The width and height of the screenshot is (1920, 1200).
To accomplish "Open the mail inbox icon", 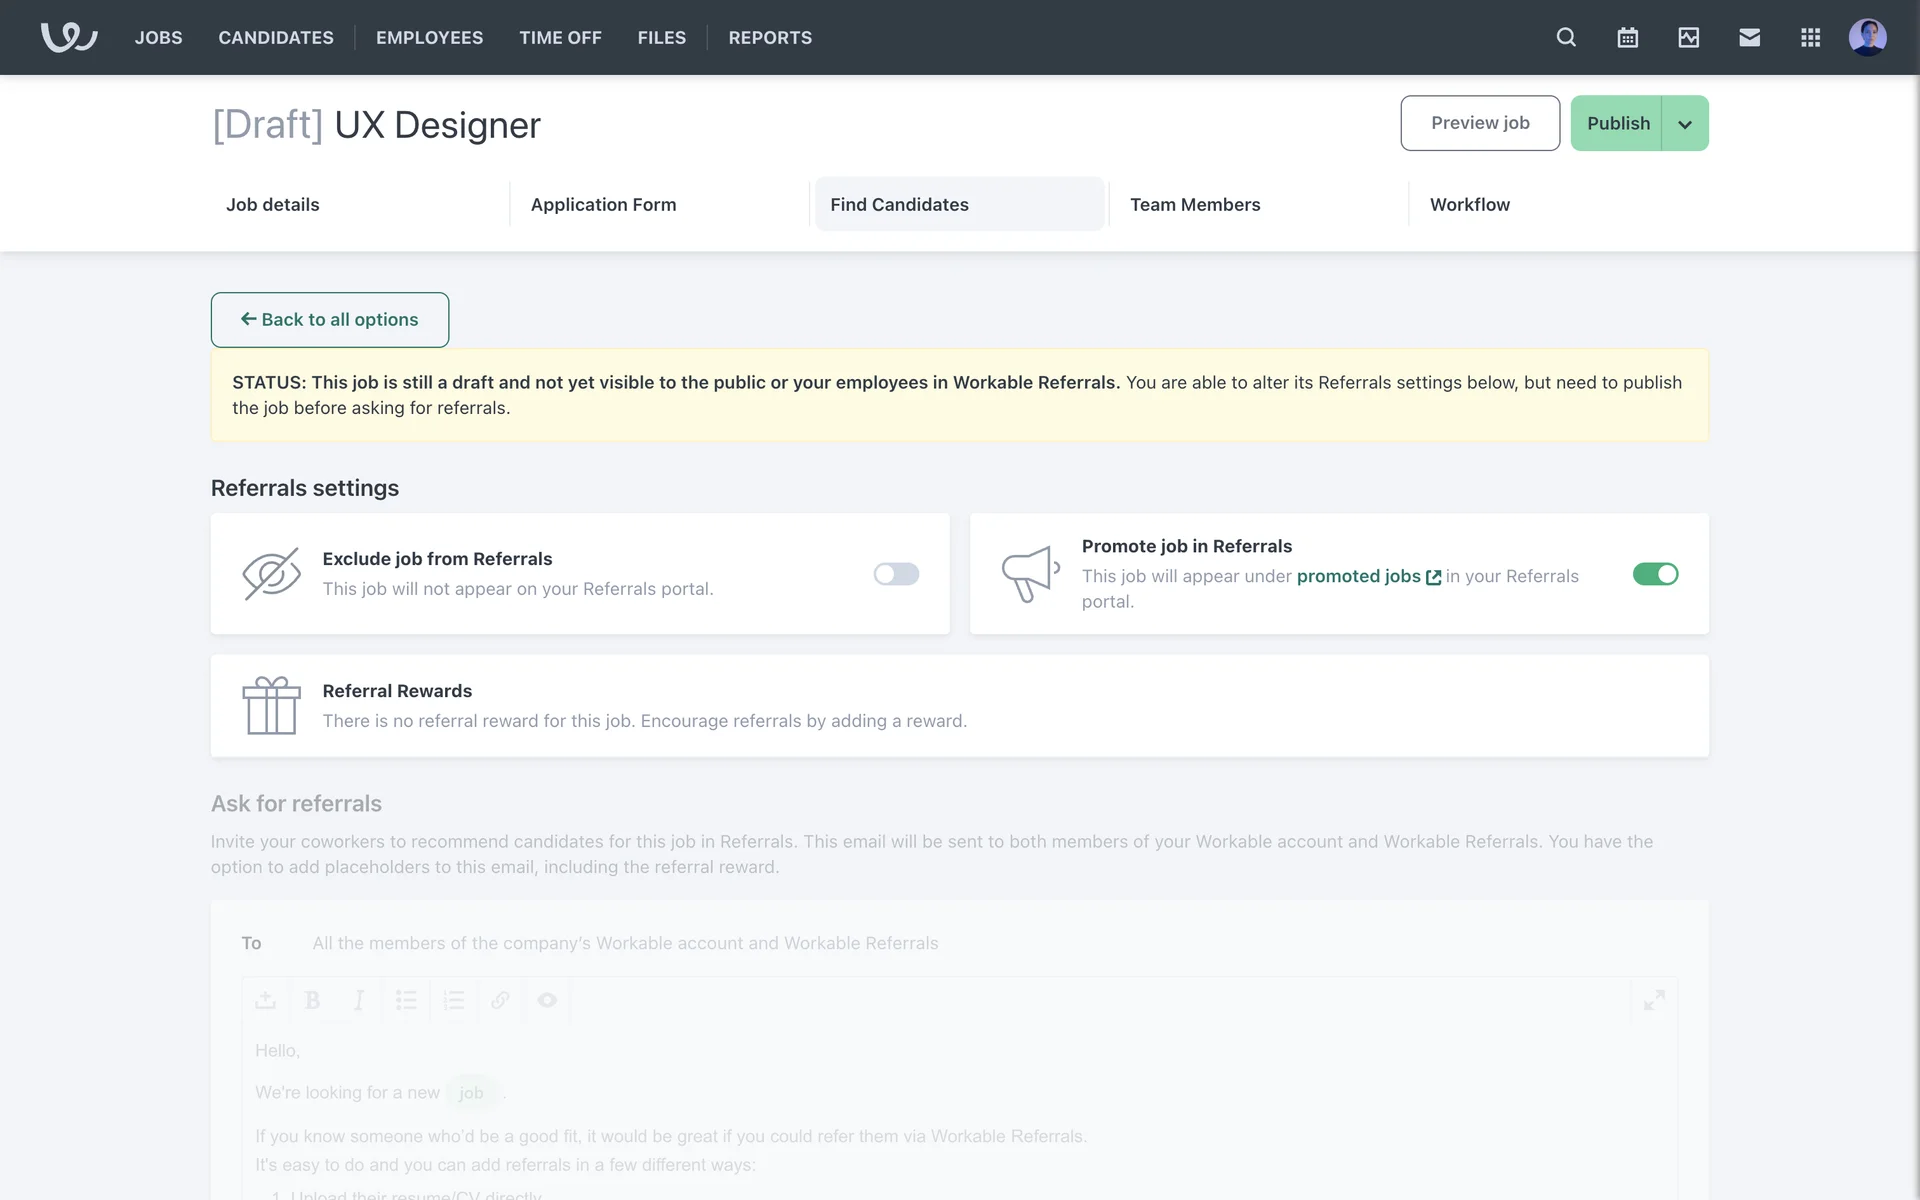I will [x=1749, y=38].
